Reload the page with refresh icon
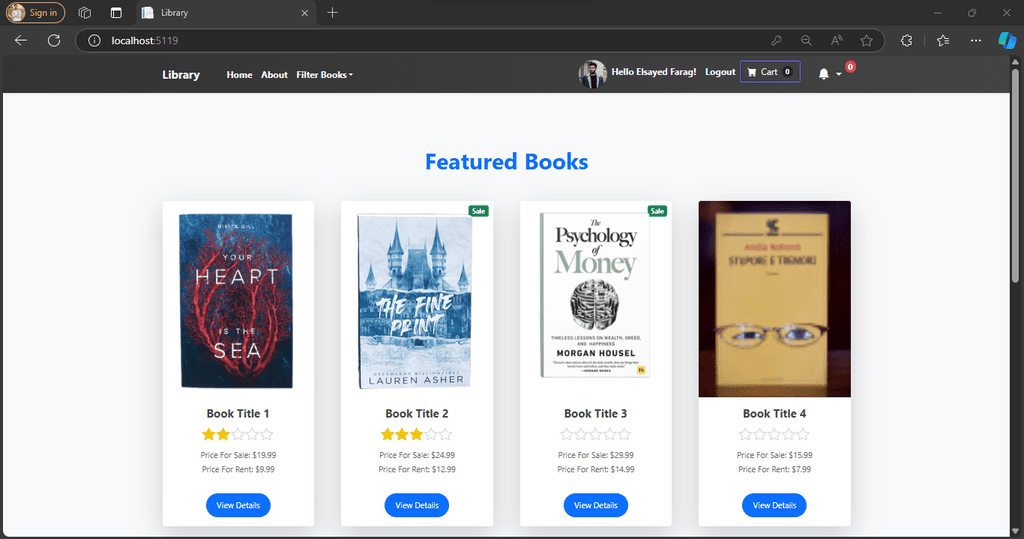This screenshot has width=1024, height=539. click(x=54, y=41)
